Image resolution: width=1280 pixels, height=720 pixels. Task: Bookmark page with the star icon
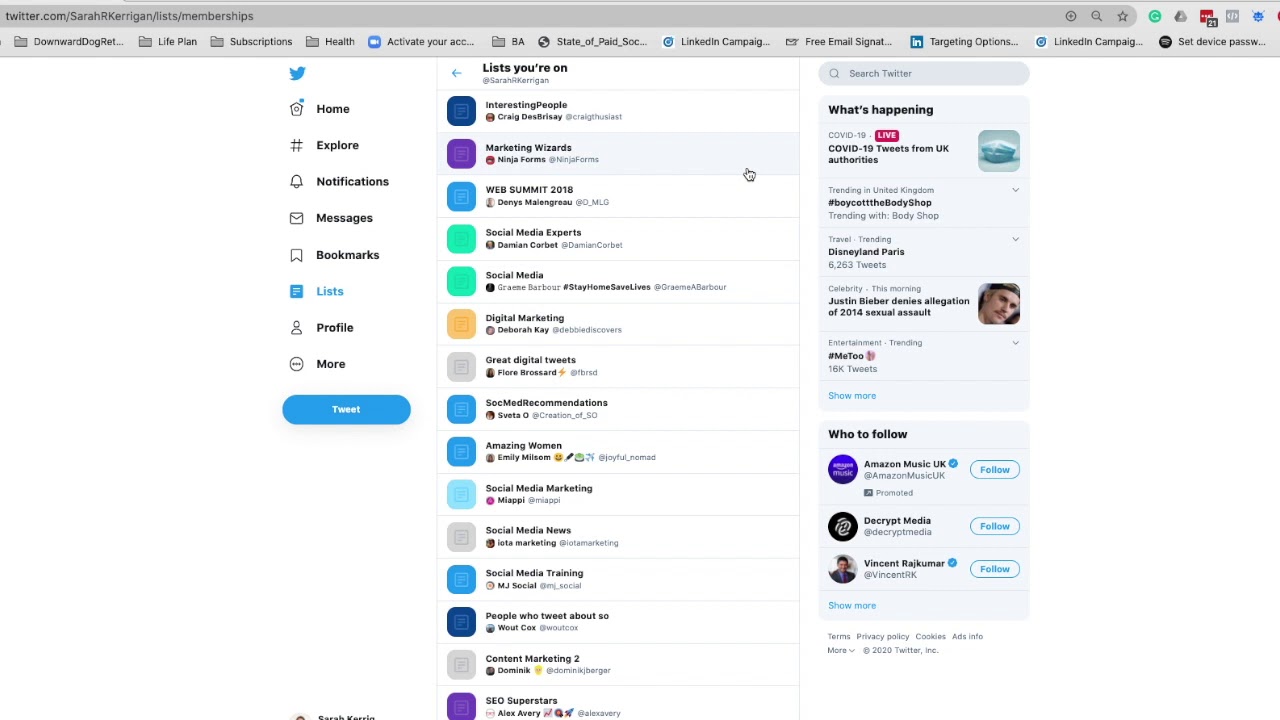click(x=1122, y=16)
